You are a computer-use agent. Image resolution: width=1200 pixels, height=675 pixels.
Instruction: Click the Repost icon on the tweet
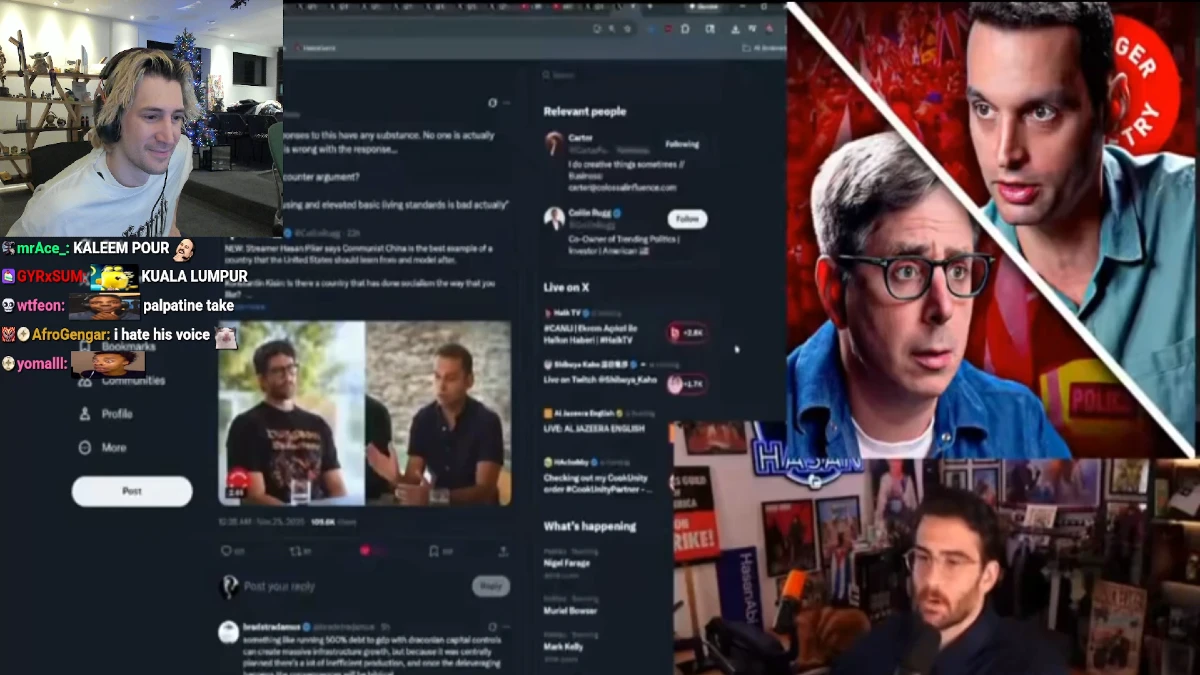click(x=297, y=551)
